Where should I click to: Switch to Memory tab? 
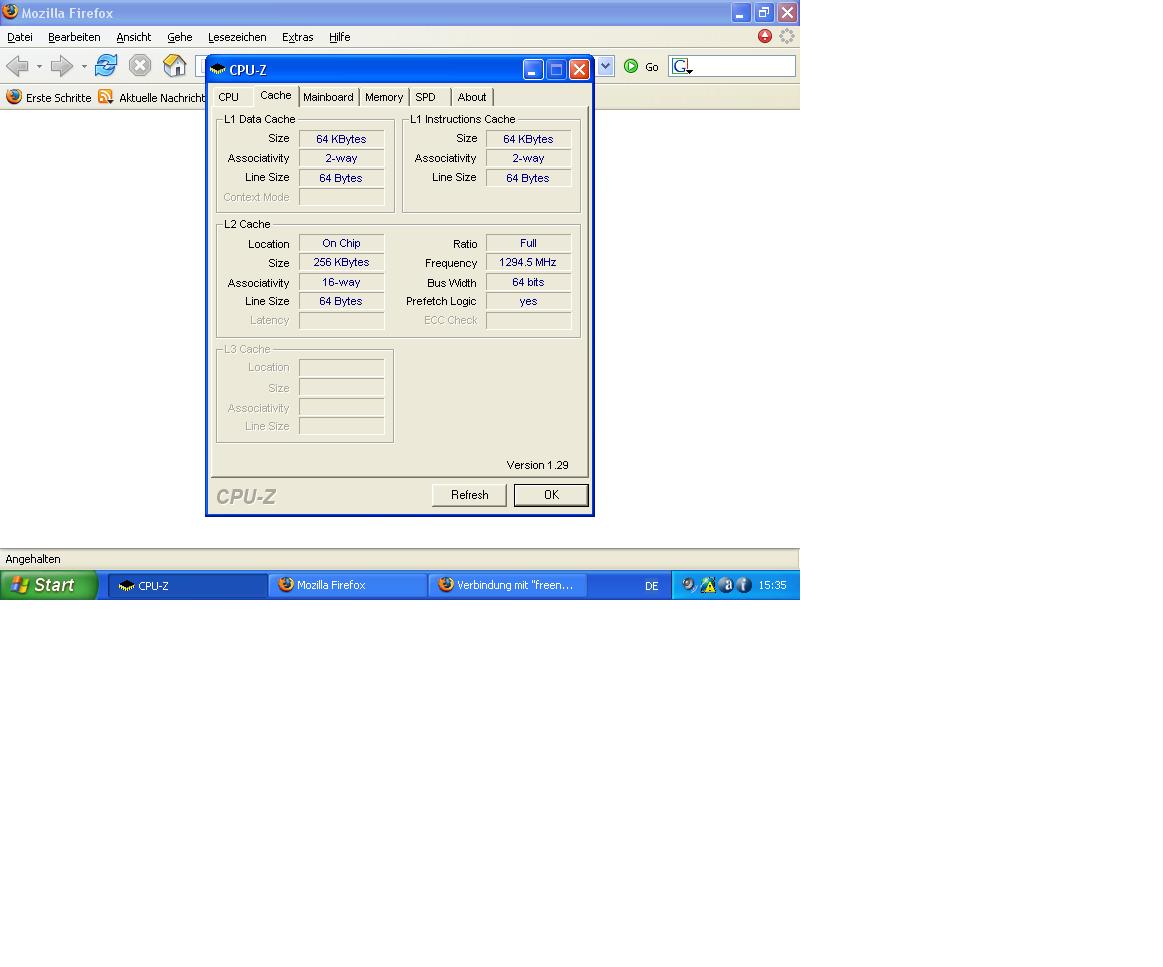click(384, 97)
